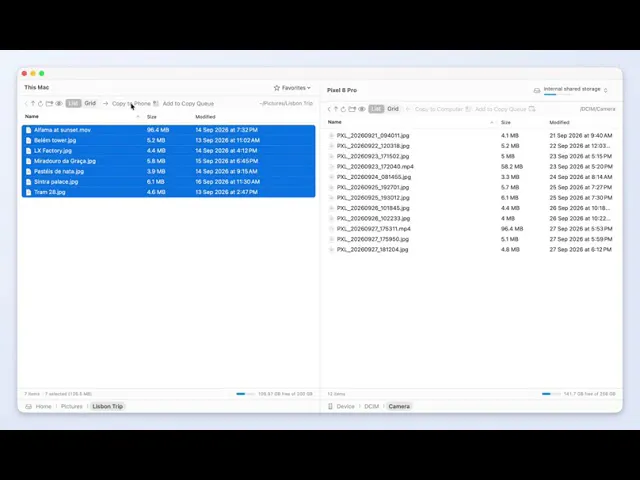
Task: Click file icon of Alfama at sunset.mov
Action: pos(28,130)
